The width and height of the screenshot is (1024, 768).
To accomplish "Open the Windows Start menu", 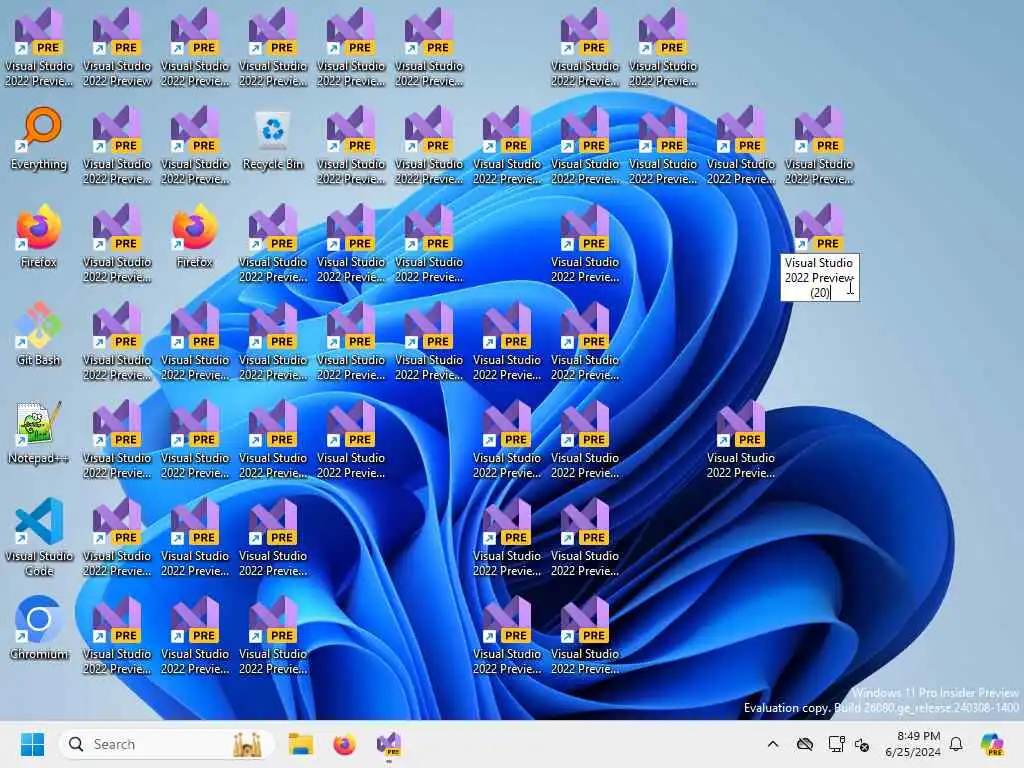I will (x=32, y=744).
